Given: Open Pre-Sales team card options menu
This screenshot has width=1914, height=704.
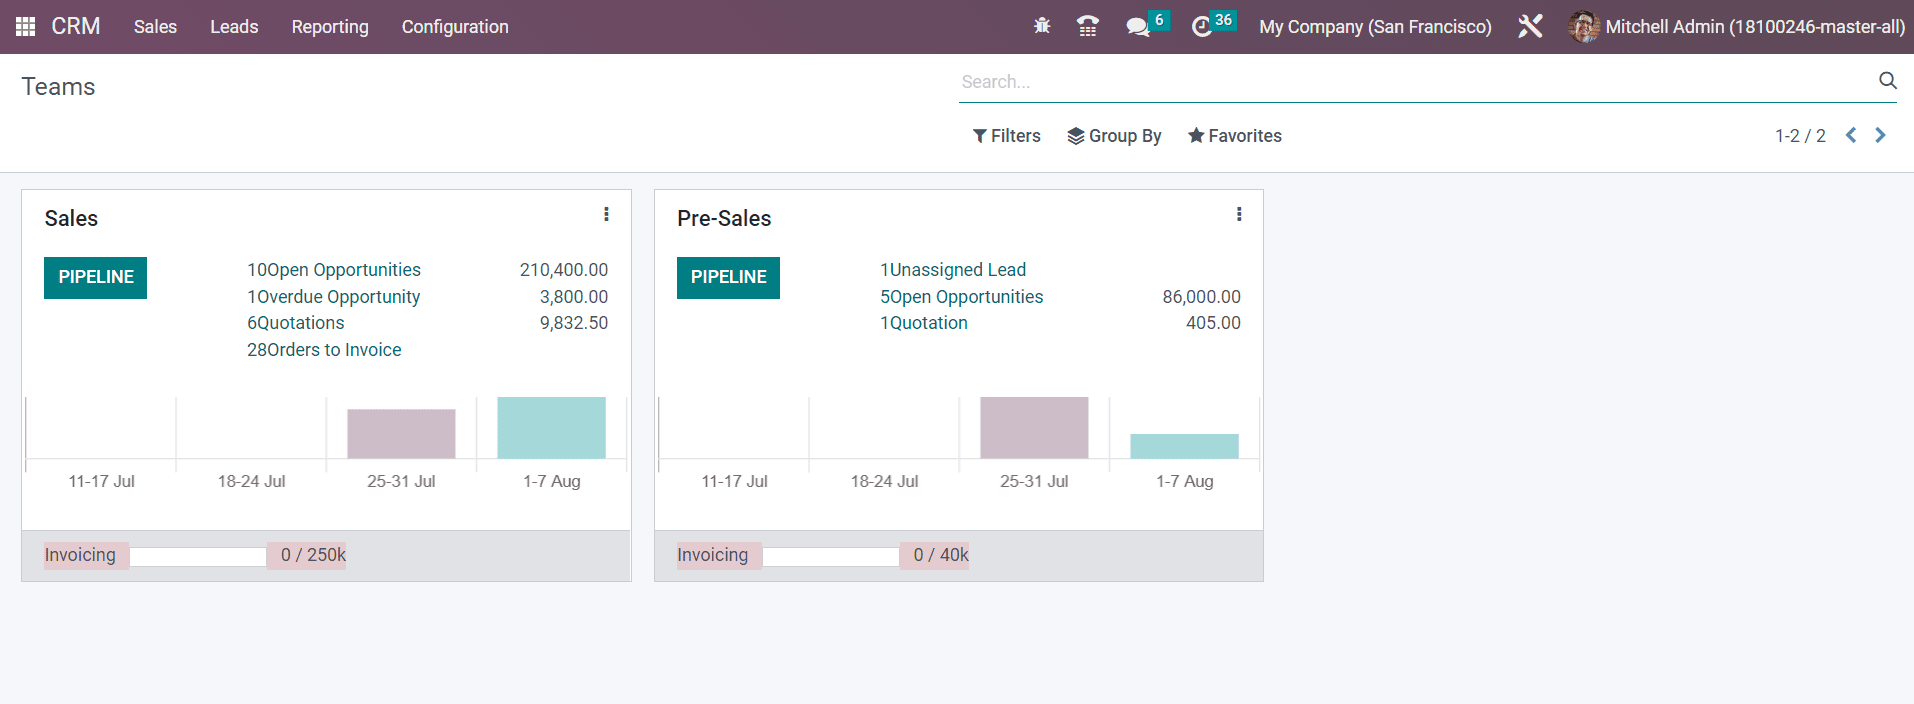Looking at the screenshot, I should (x=1239, y=214).
